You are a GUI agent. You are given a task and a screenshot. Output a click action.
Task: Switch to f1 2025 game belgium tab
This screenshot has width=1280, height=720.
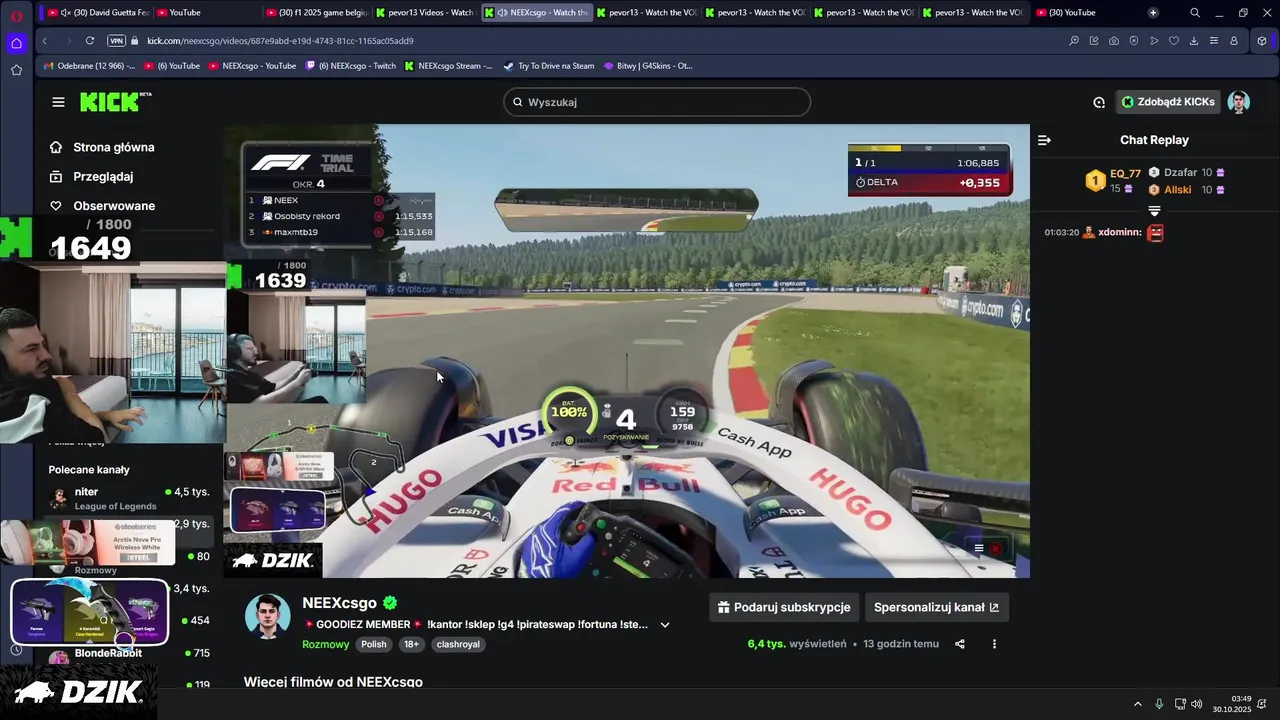pyautogui.click(x=316, y=13)
